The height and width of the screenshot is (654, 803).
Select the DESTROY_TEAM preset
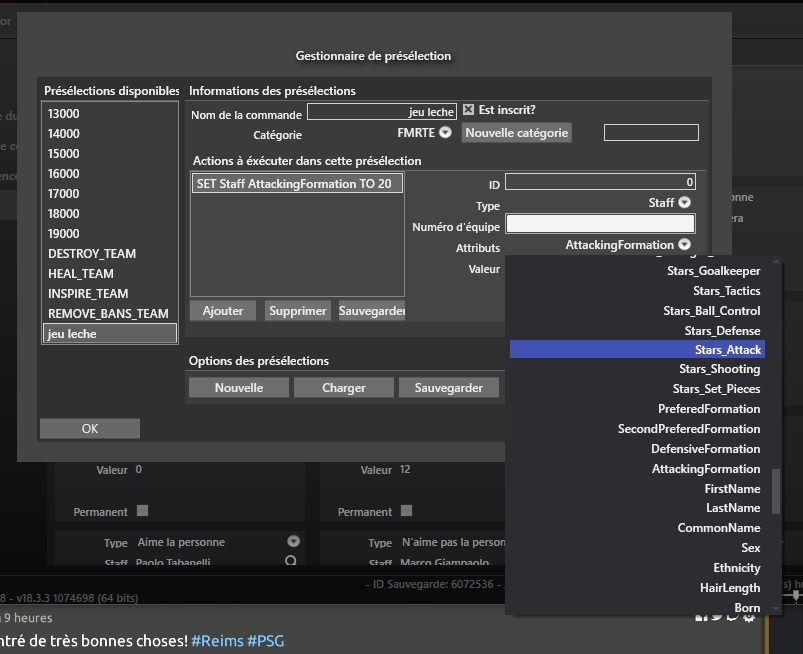[x=92, y=254]
